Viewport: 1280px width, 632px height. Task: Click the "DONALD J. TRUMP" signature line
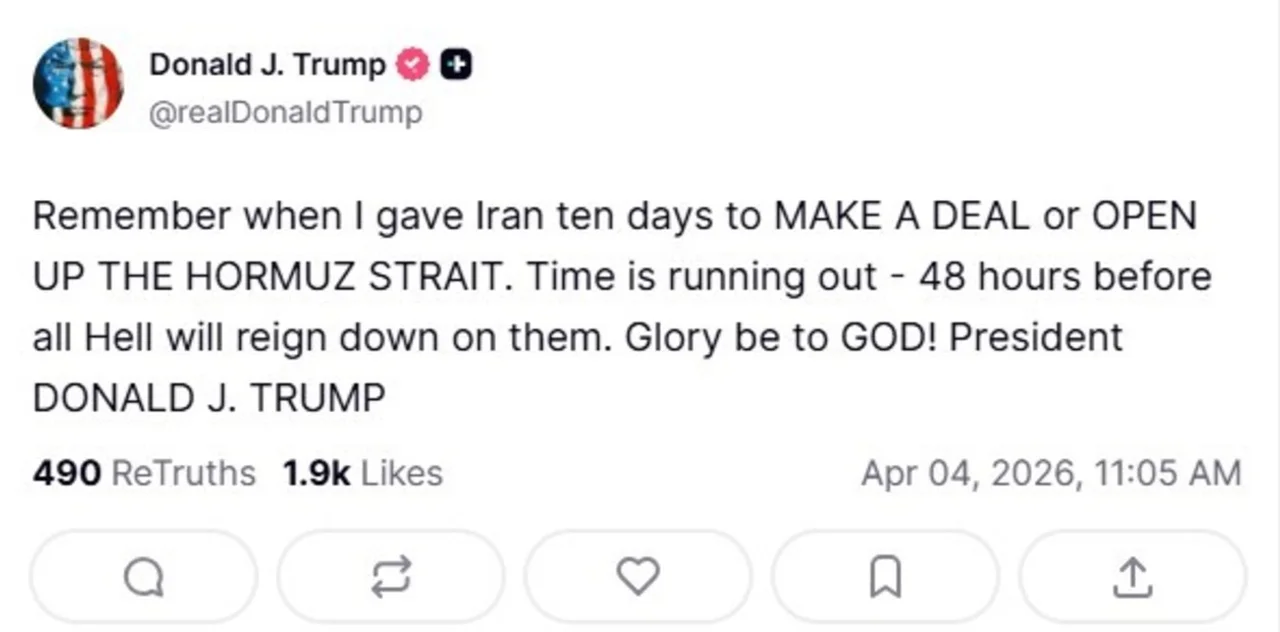209,398
